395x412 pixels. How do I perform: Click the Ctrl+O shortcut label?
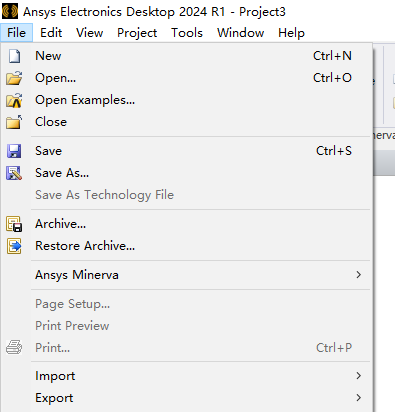coord(332,78)
